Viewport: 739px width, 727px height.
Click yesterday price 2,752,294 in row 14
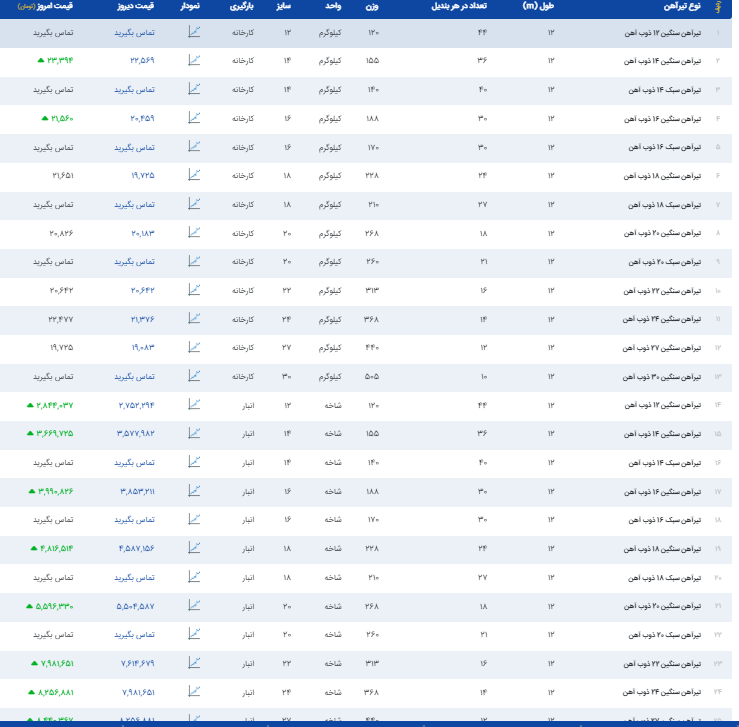tap(136, 405)
